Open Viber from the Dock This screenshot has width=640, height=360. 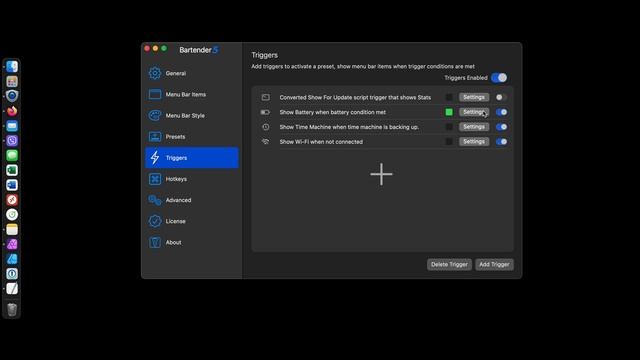click(12, 140)
